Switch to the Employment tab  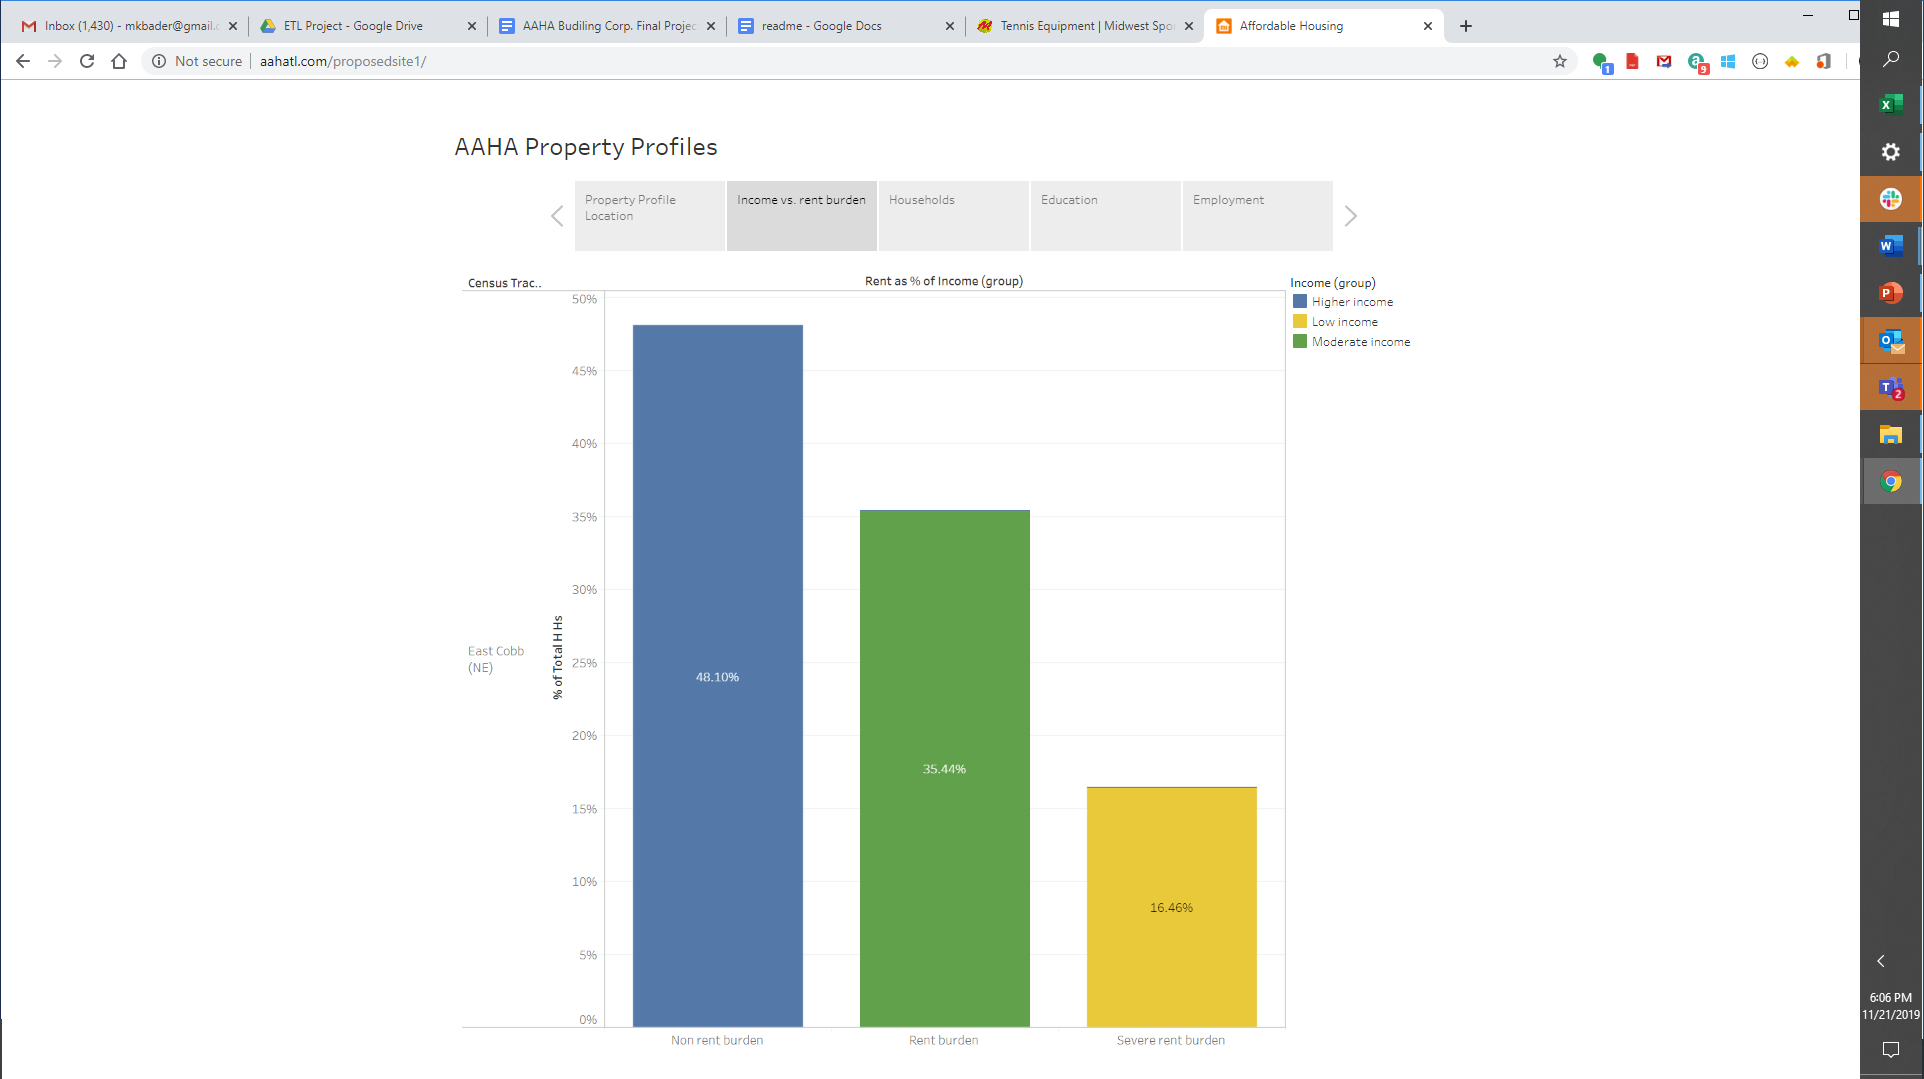click(1258, 215)
